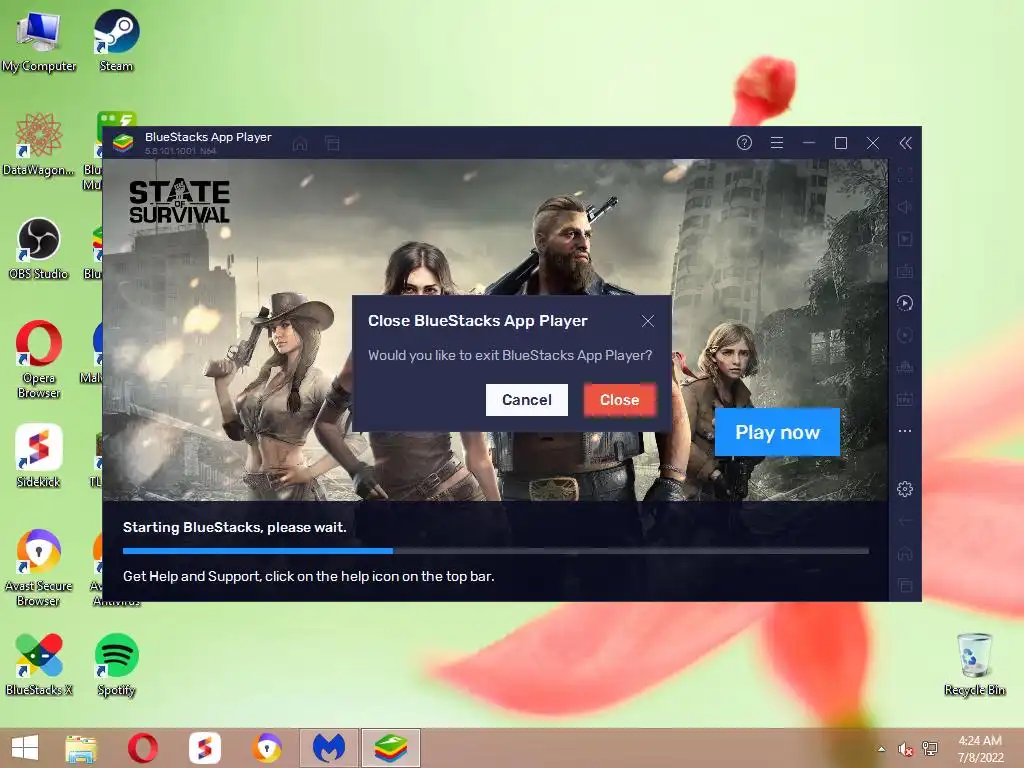1024x768 pixels.
Task: Click the volume icon in the BlueStacks sidebar
Action: click(904, 207)
